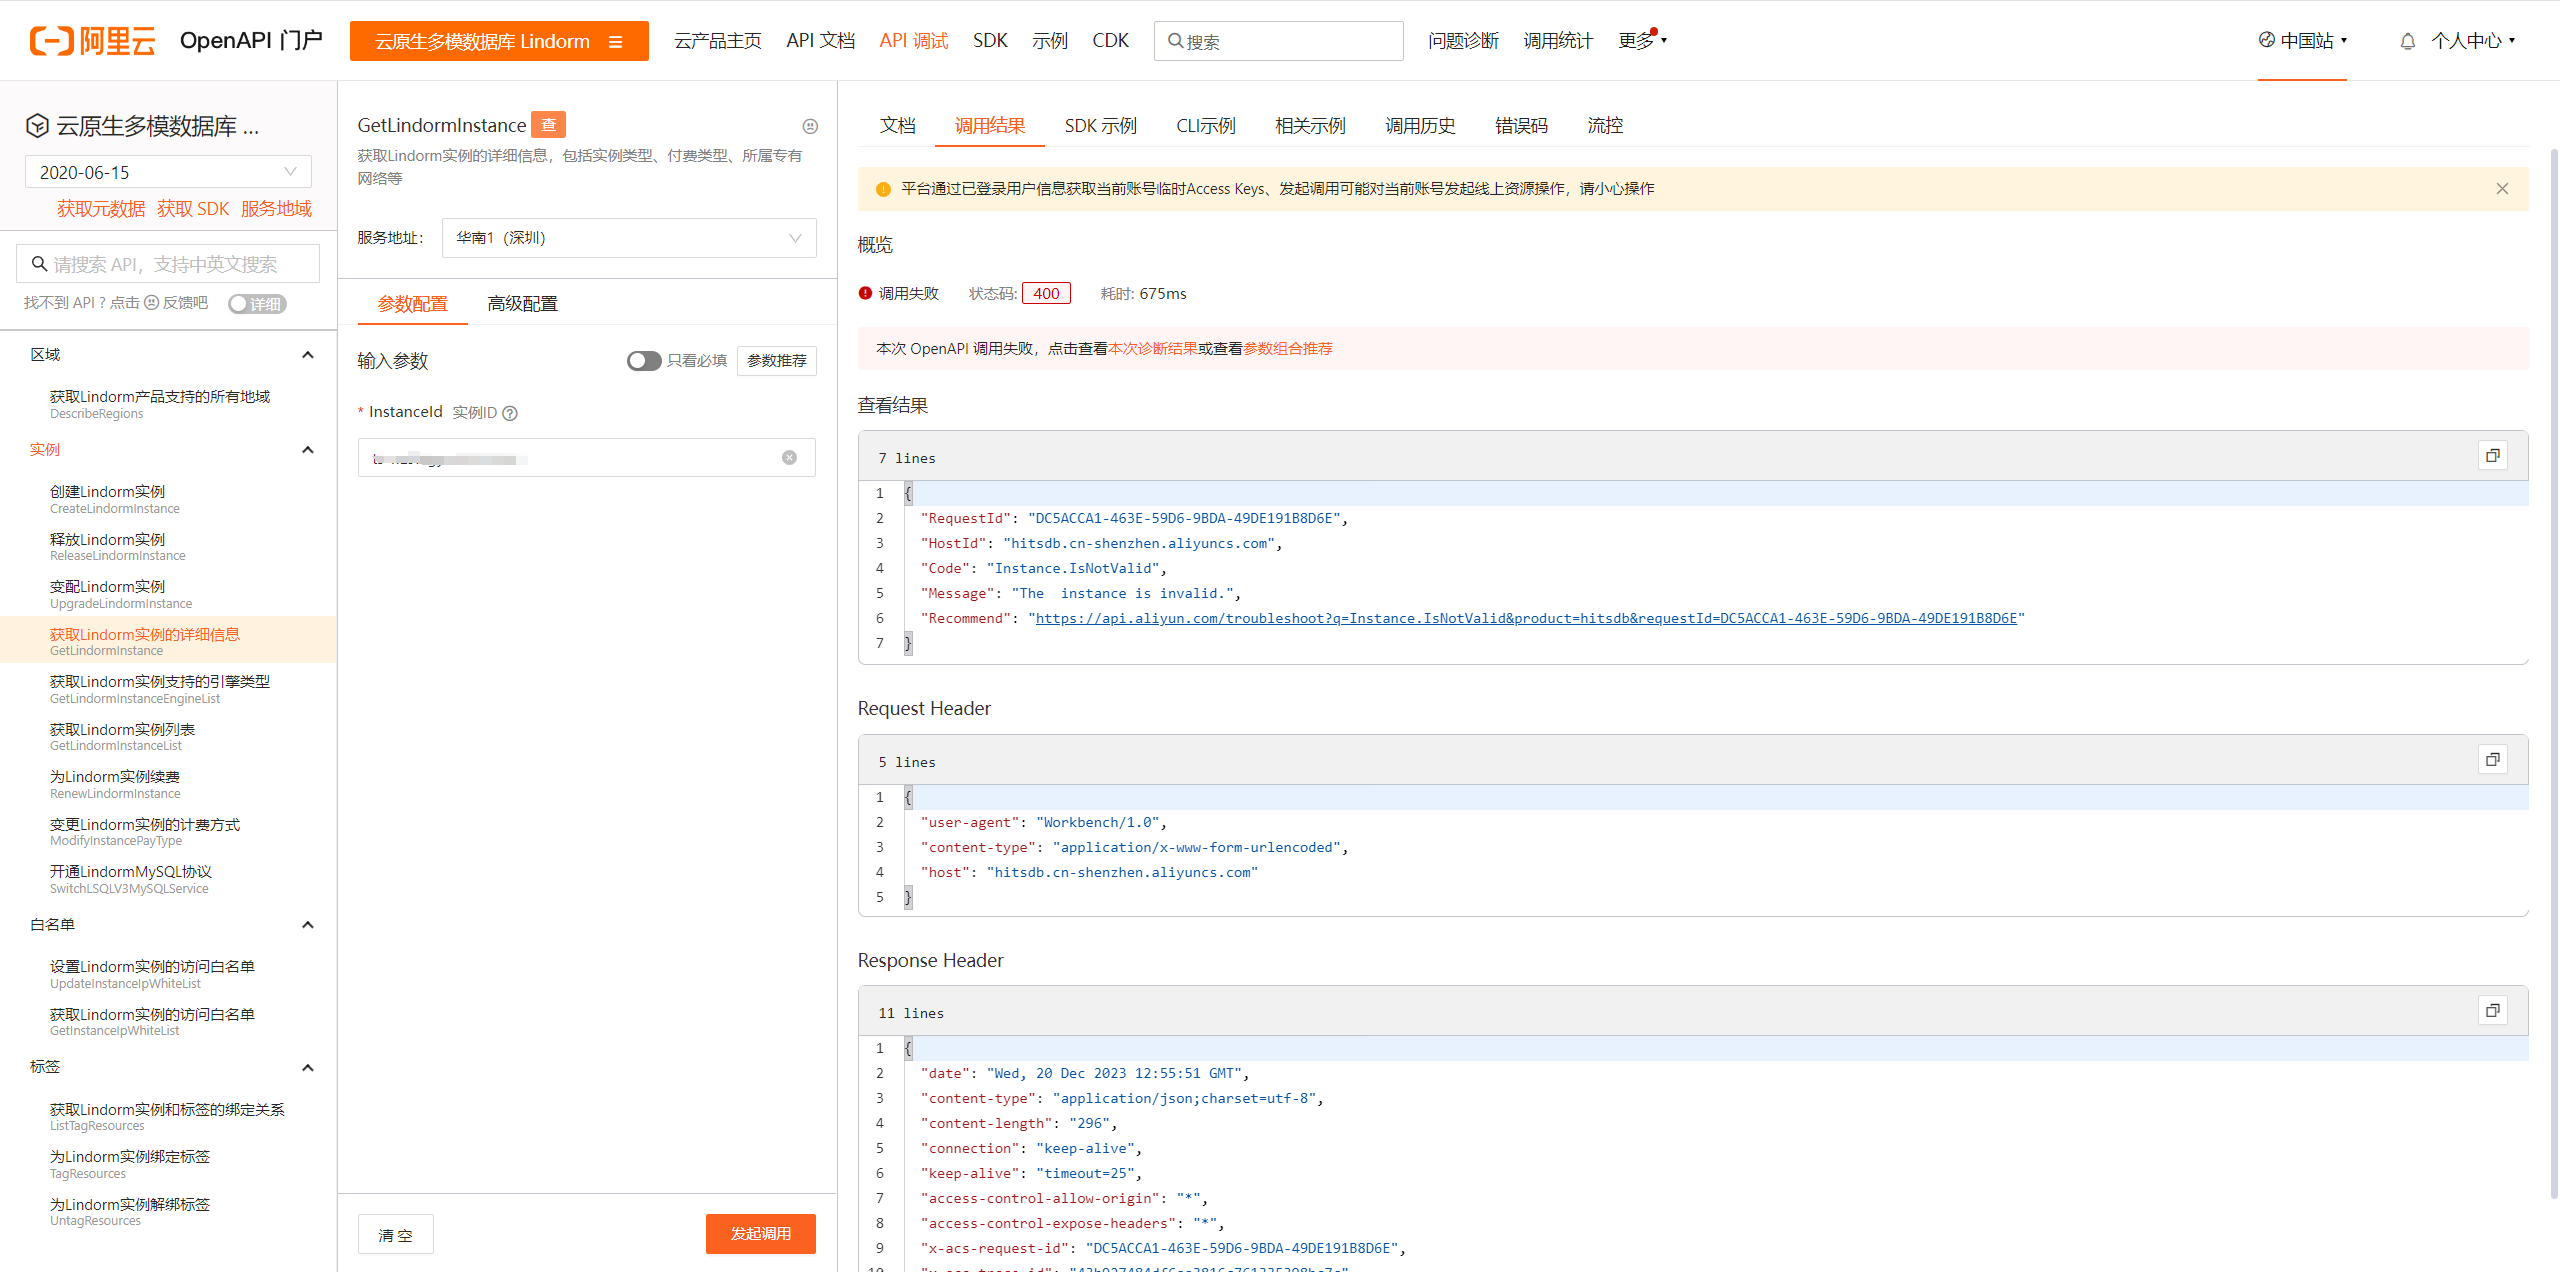Open product menu hamburger icon next to Lindorm
Image resolution: width=2560 pixels, height=1272 pixels.
(616, 42)
